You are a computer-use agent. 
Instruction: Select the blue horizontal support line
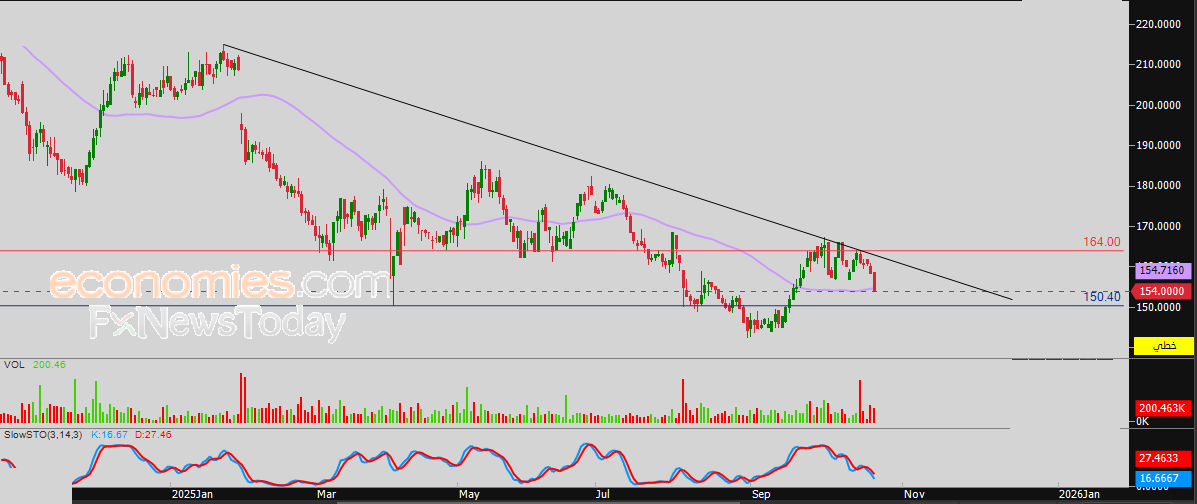pos(562,305)
